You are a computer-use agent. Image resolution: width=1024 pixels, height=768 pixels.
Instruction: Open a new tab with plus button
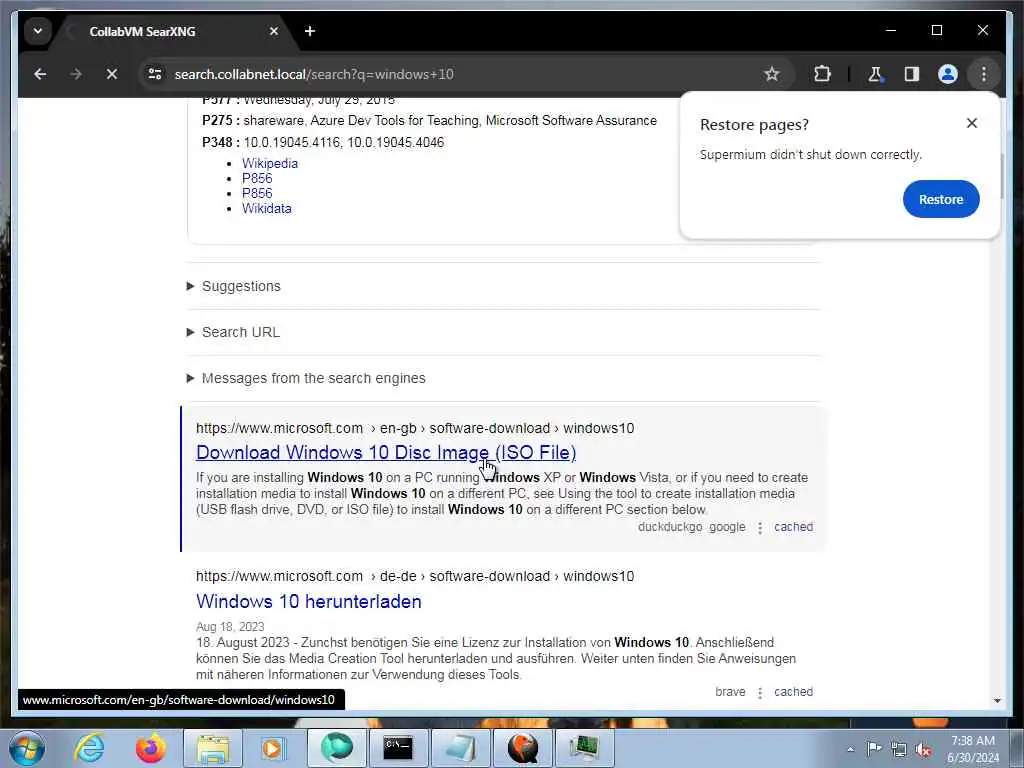[310, 31]
